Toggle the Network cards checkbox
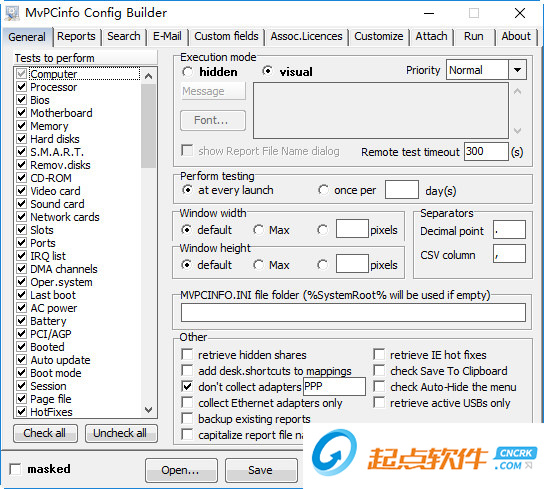The height and width of the screenshot is (489, 544). coord(22,217)
